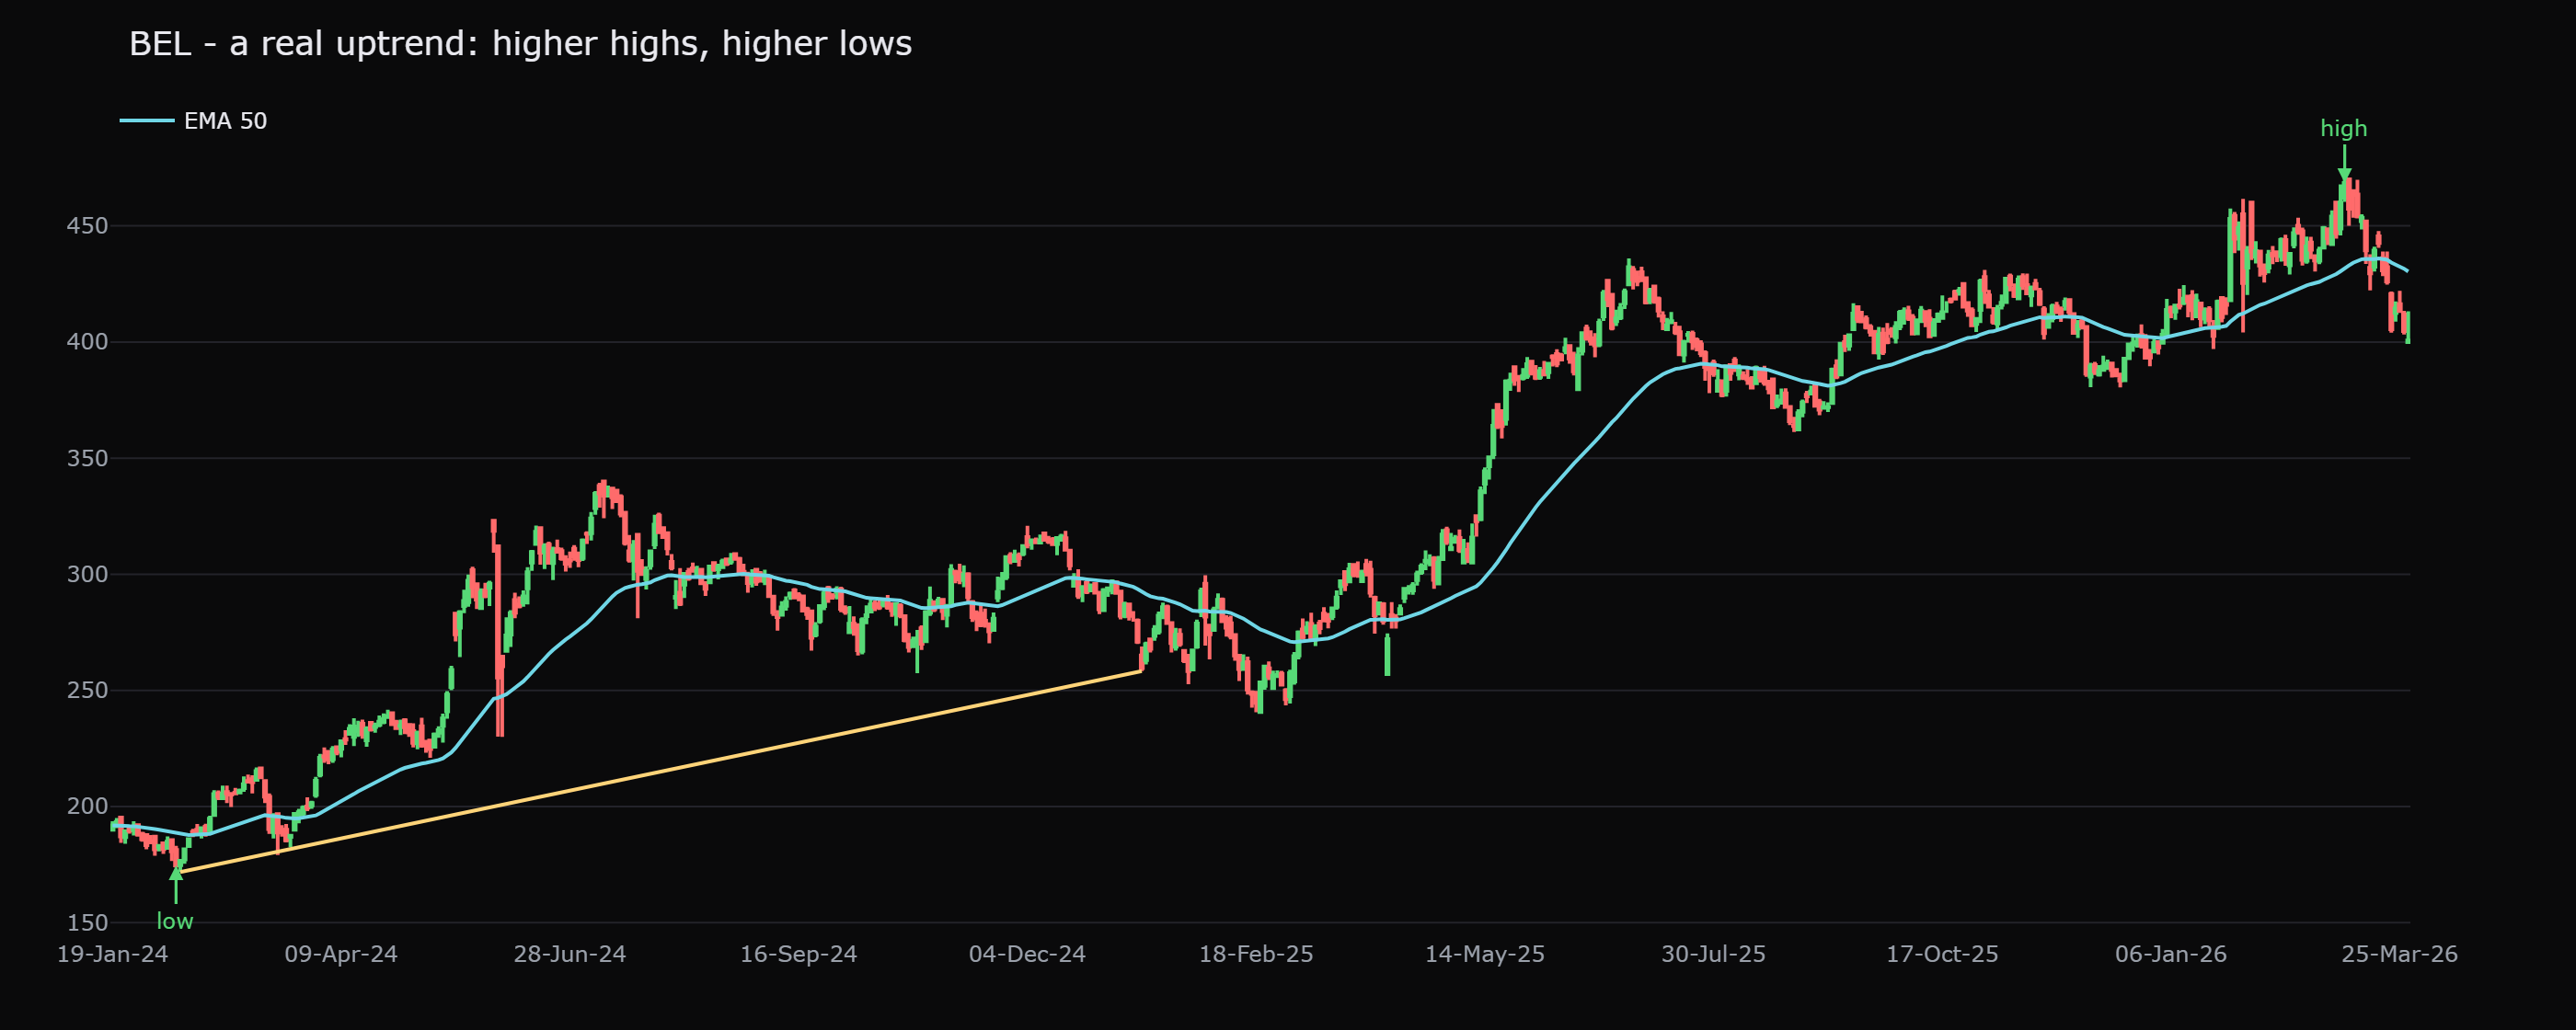Click the 400 y-axis label
The image size is (2576, 1030).
(87, 342)
